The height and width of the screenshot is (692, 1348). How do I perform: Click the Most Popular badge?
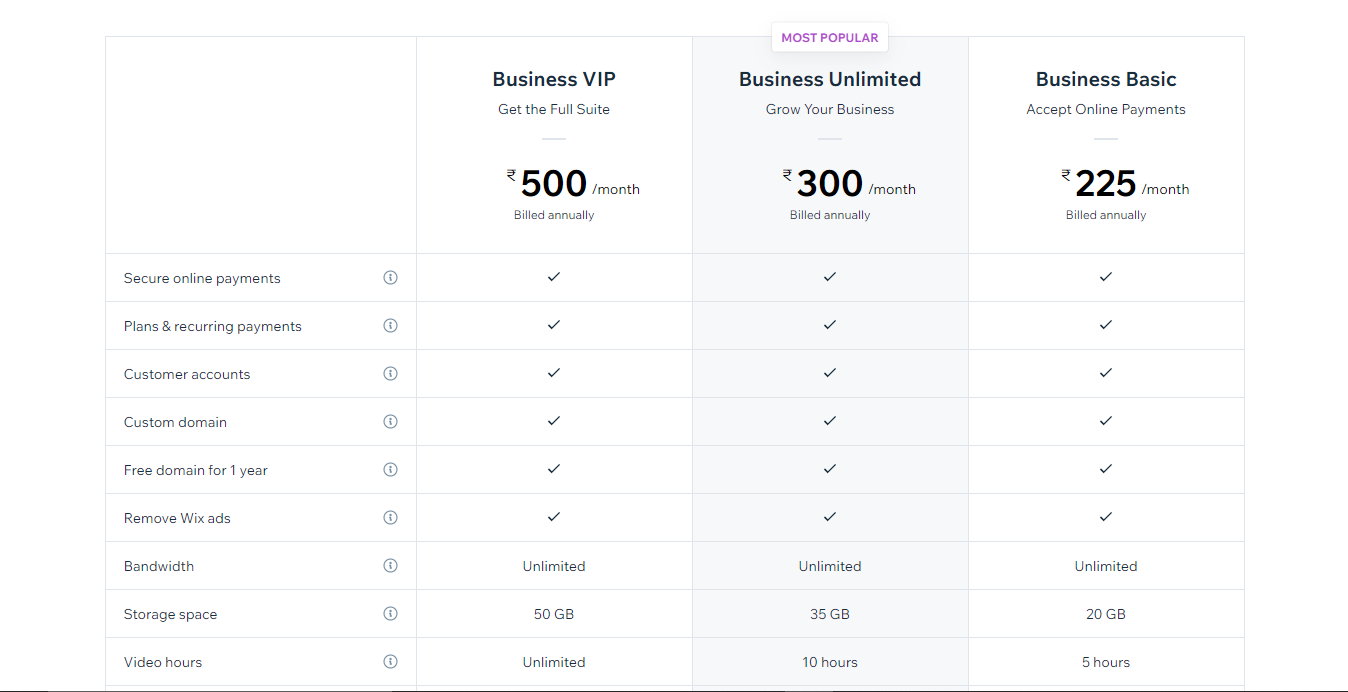pyautogui.click(x=830, y=38)
